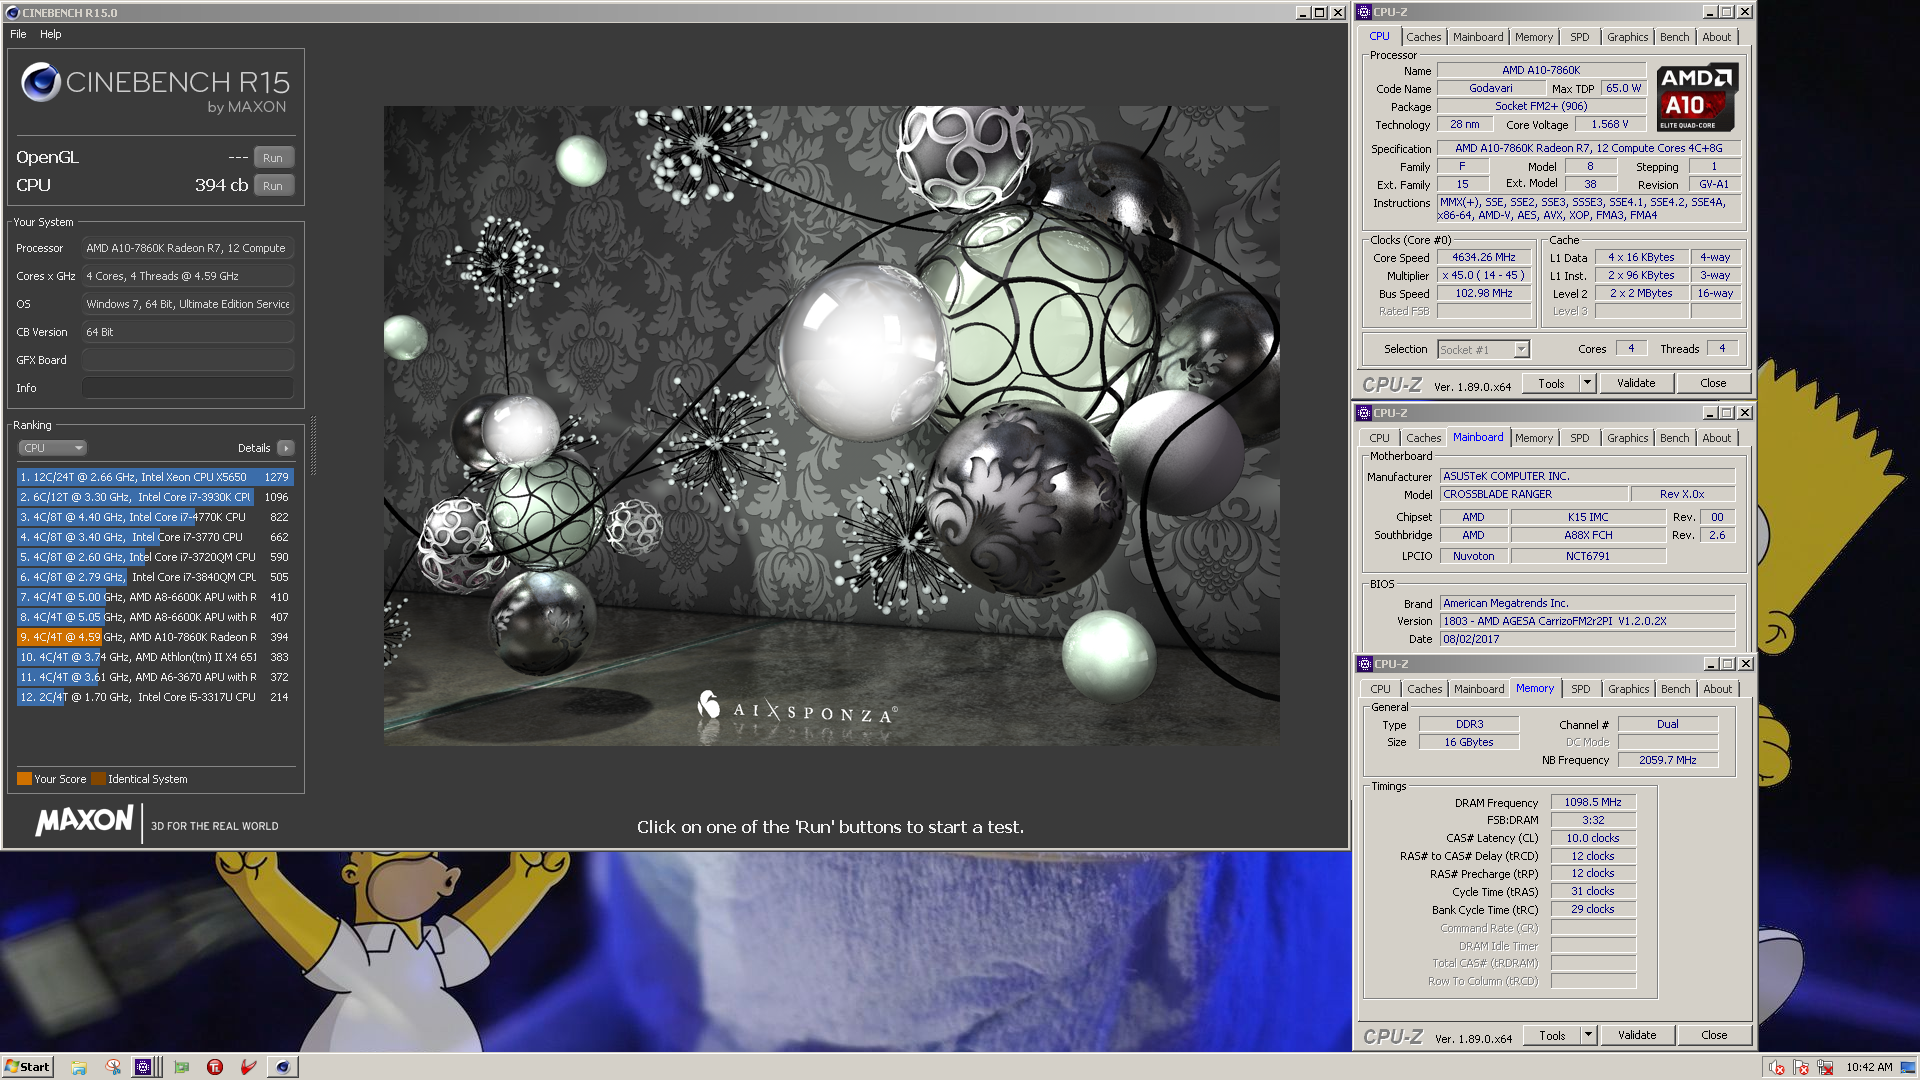This screenshot has width=1920, height=1080.
Task: Click CPU-Z title icon in top window
Action: 1364,12
